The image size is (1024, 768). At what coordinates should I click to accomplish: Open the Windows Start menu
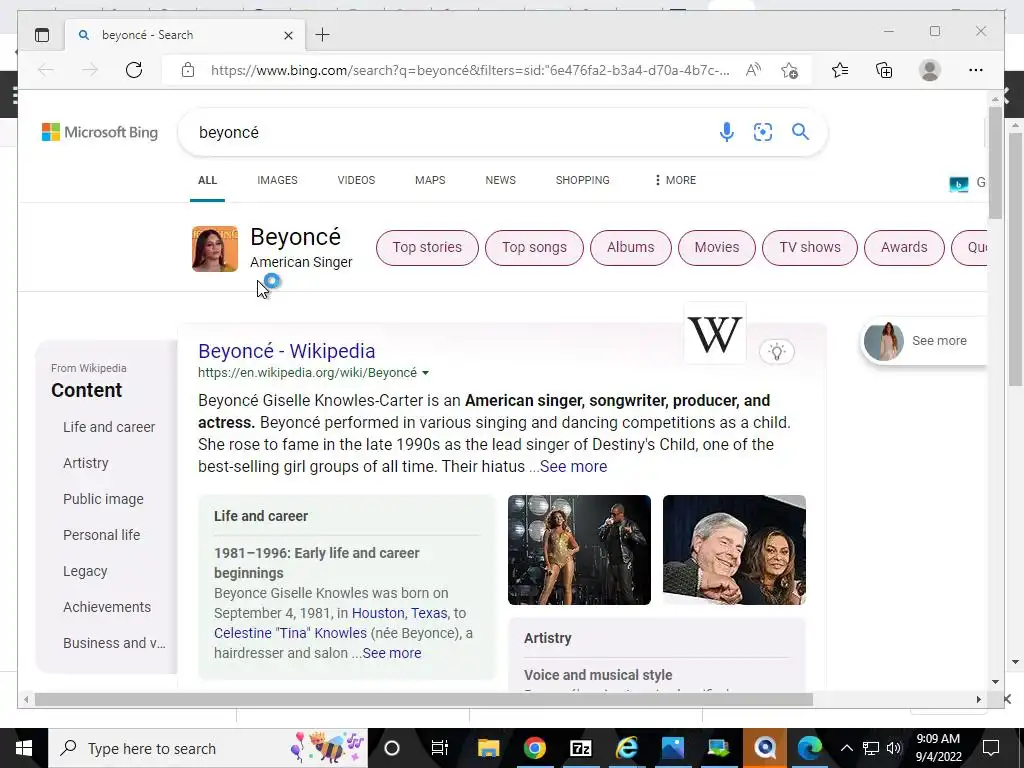point(24,748)
